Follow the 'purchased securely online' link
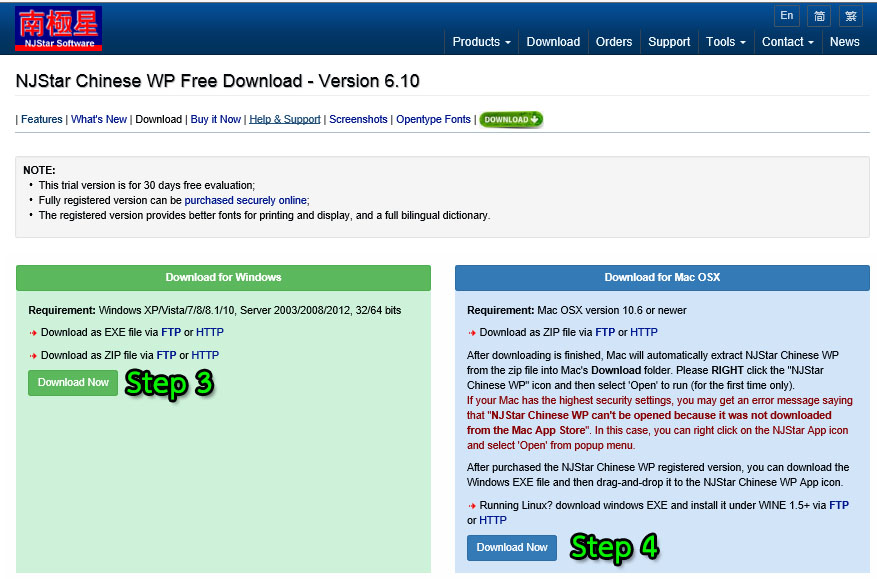Image resolution: width=877 pixels, height=579 pixels. click(246, 200)
